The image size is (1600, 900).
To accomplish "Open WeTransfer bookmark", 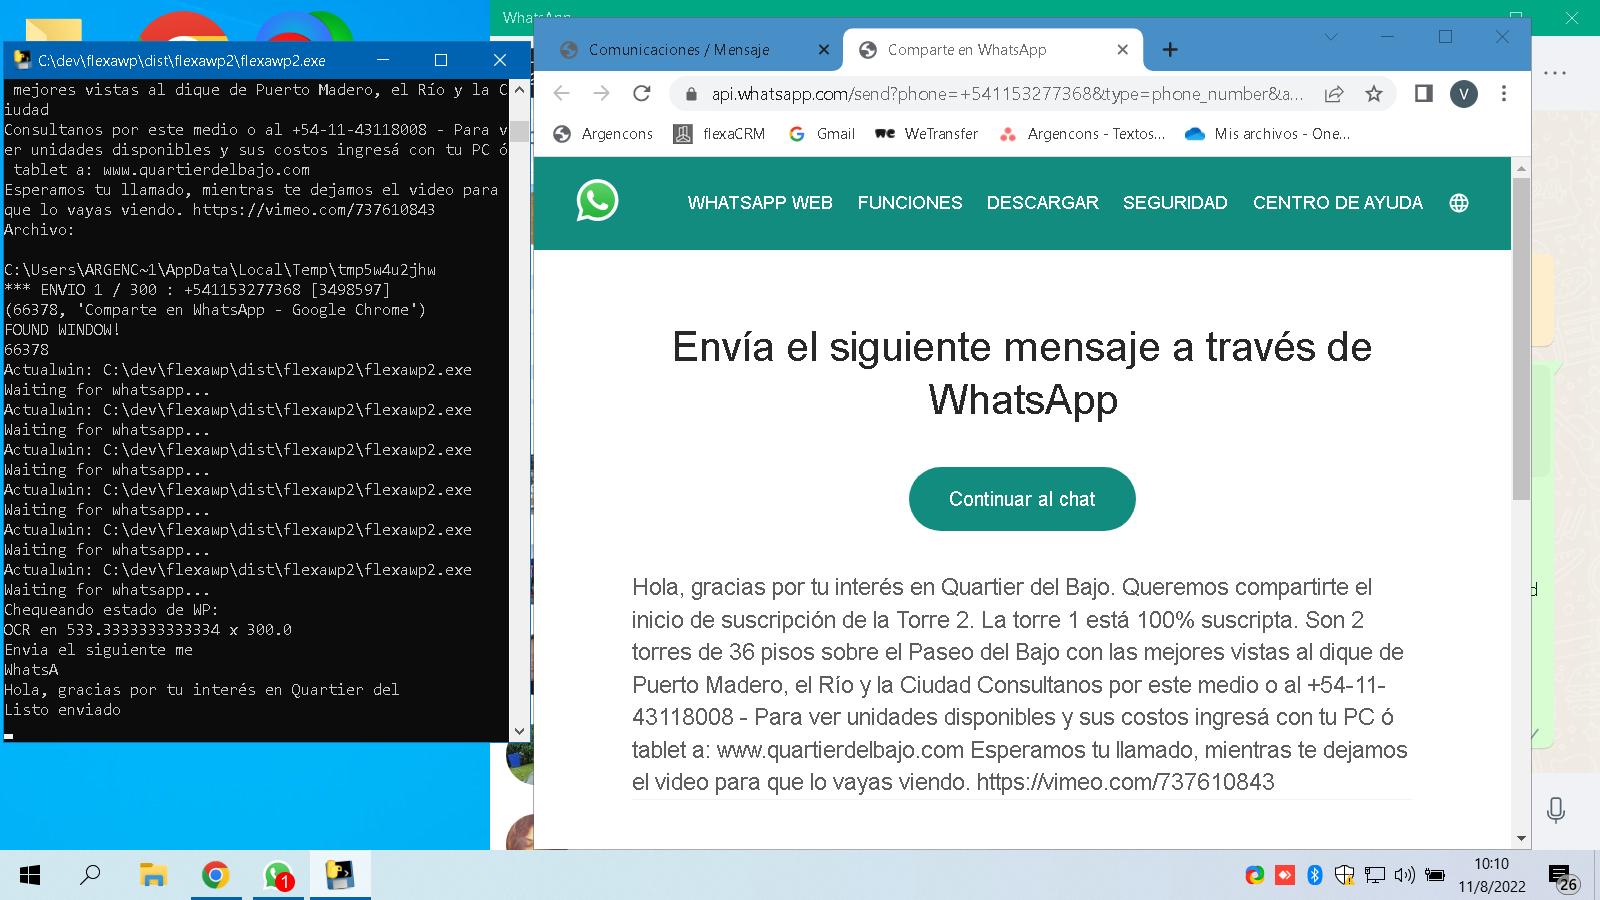I will coord(927,134).
